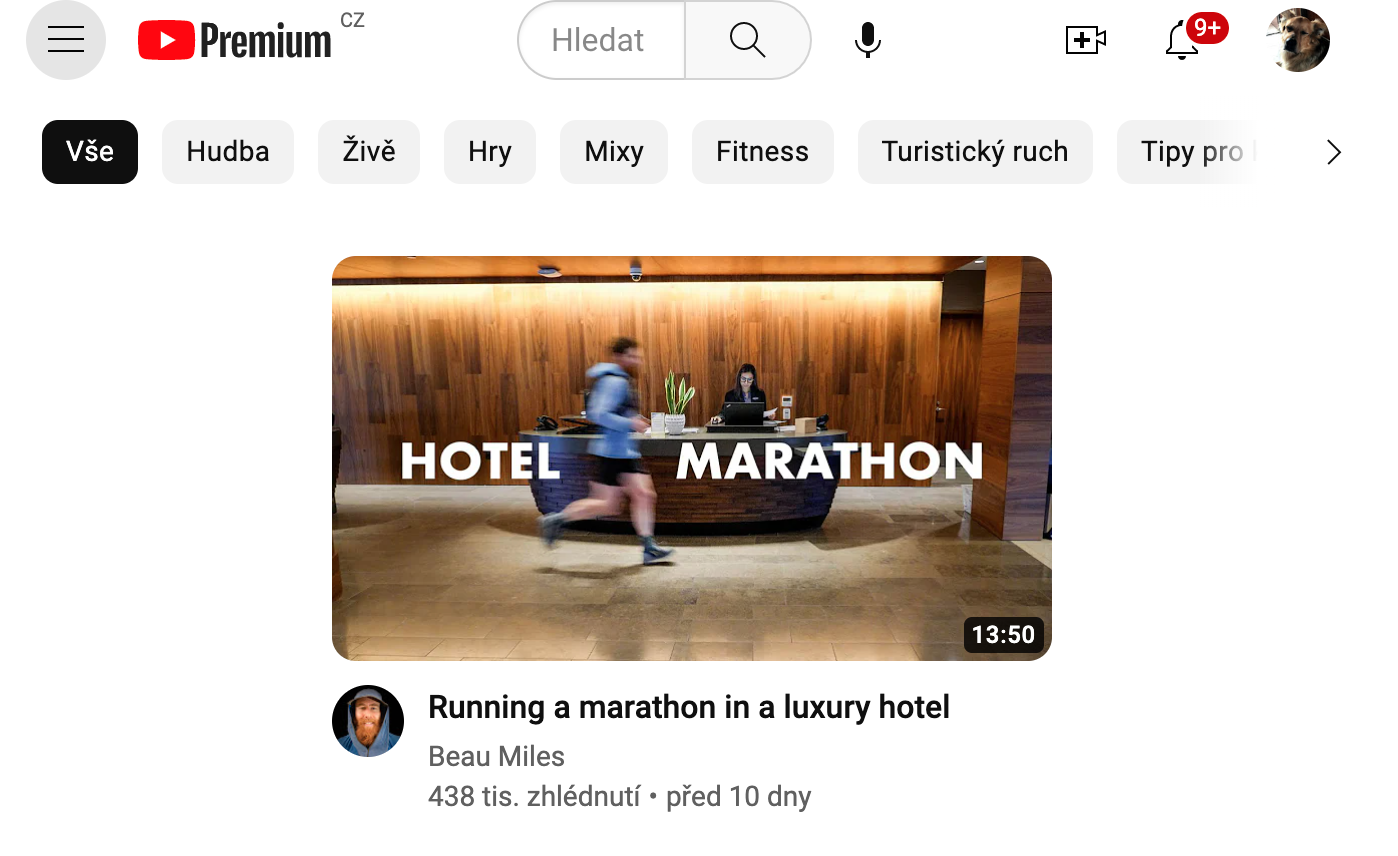Select the Mixy chip
The height and width of the screenshot is (856, 1398).
(x=614, y=152)
